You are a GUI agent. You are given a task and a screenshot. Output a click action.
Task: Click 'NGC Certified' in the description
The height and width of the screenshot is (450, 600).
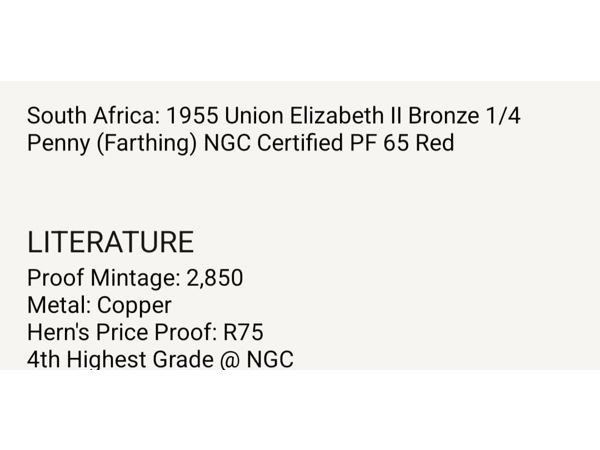click(273, 143)
